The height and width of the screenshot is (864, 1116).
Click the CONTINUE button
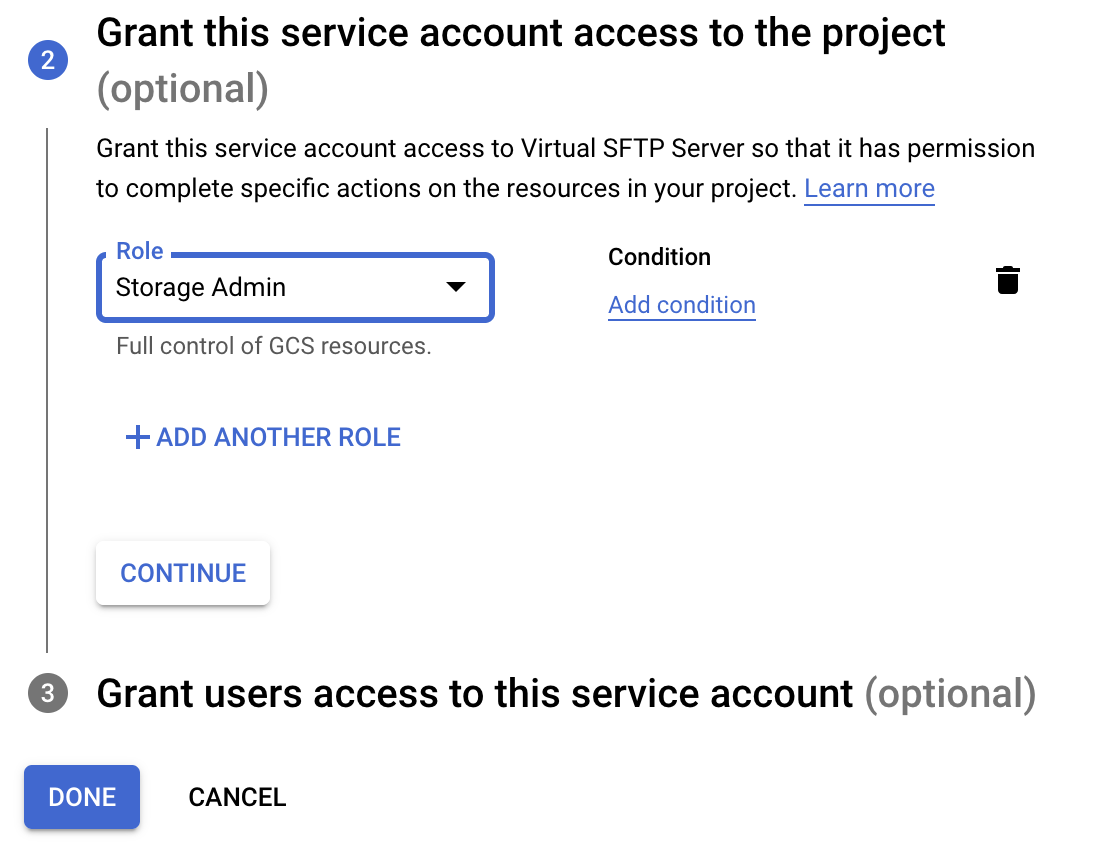tap(183, 573)
